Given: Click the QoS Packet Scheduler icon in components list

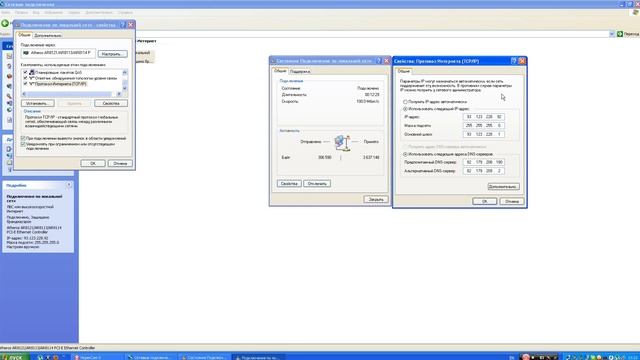Looking at the screenshot, I should [x=31, y=72].
